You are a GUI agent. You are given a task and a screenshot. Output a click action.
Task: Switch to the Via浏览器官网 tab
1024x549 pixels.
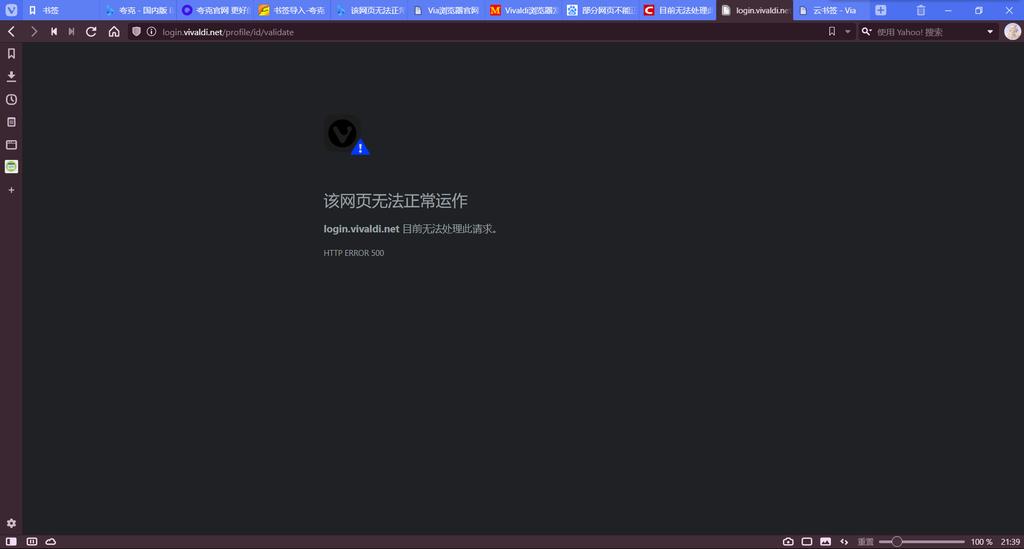click(x=446, y=10)
